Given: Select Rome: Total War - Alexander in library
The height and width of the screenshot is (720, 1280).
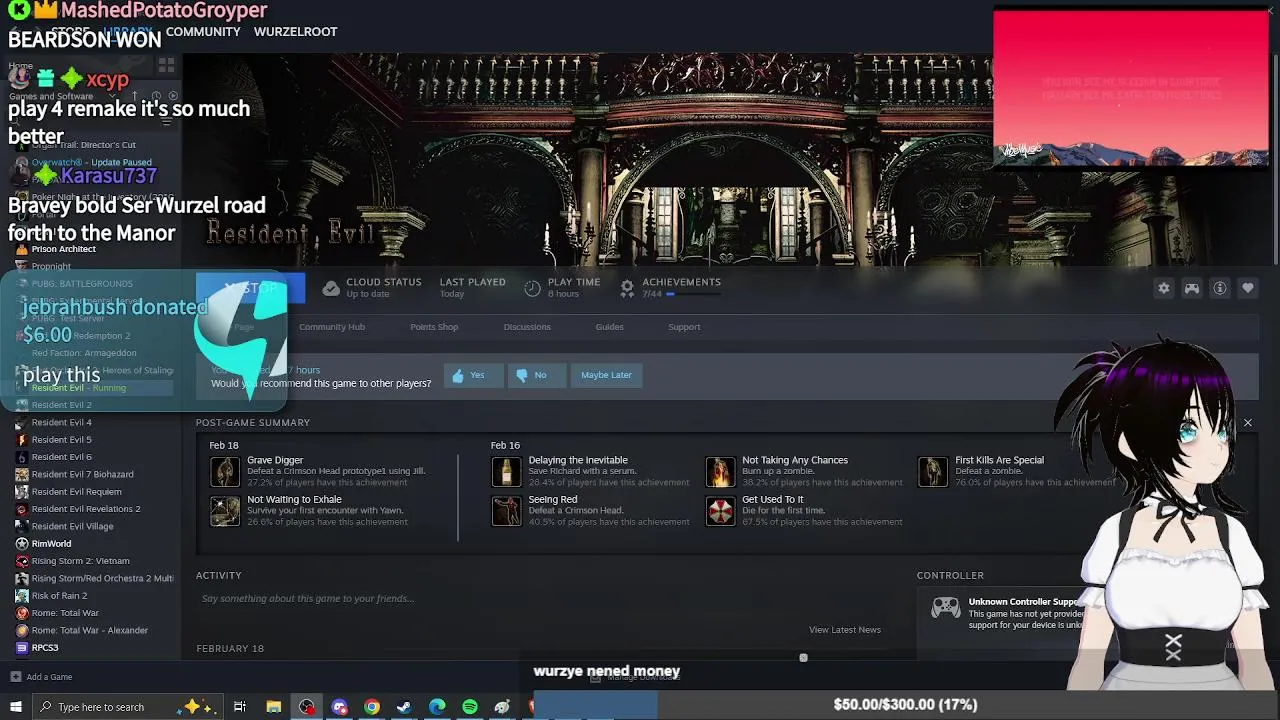Looking at the screenshot, I should [90, 630].
